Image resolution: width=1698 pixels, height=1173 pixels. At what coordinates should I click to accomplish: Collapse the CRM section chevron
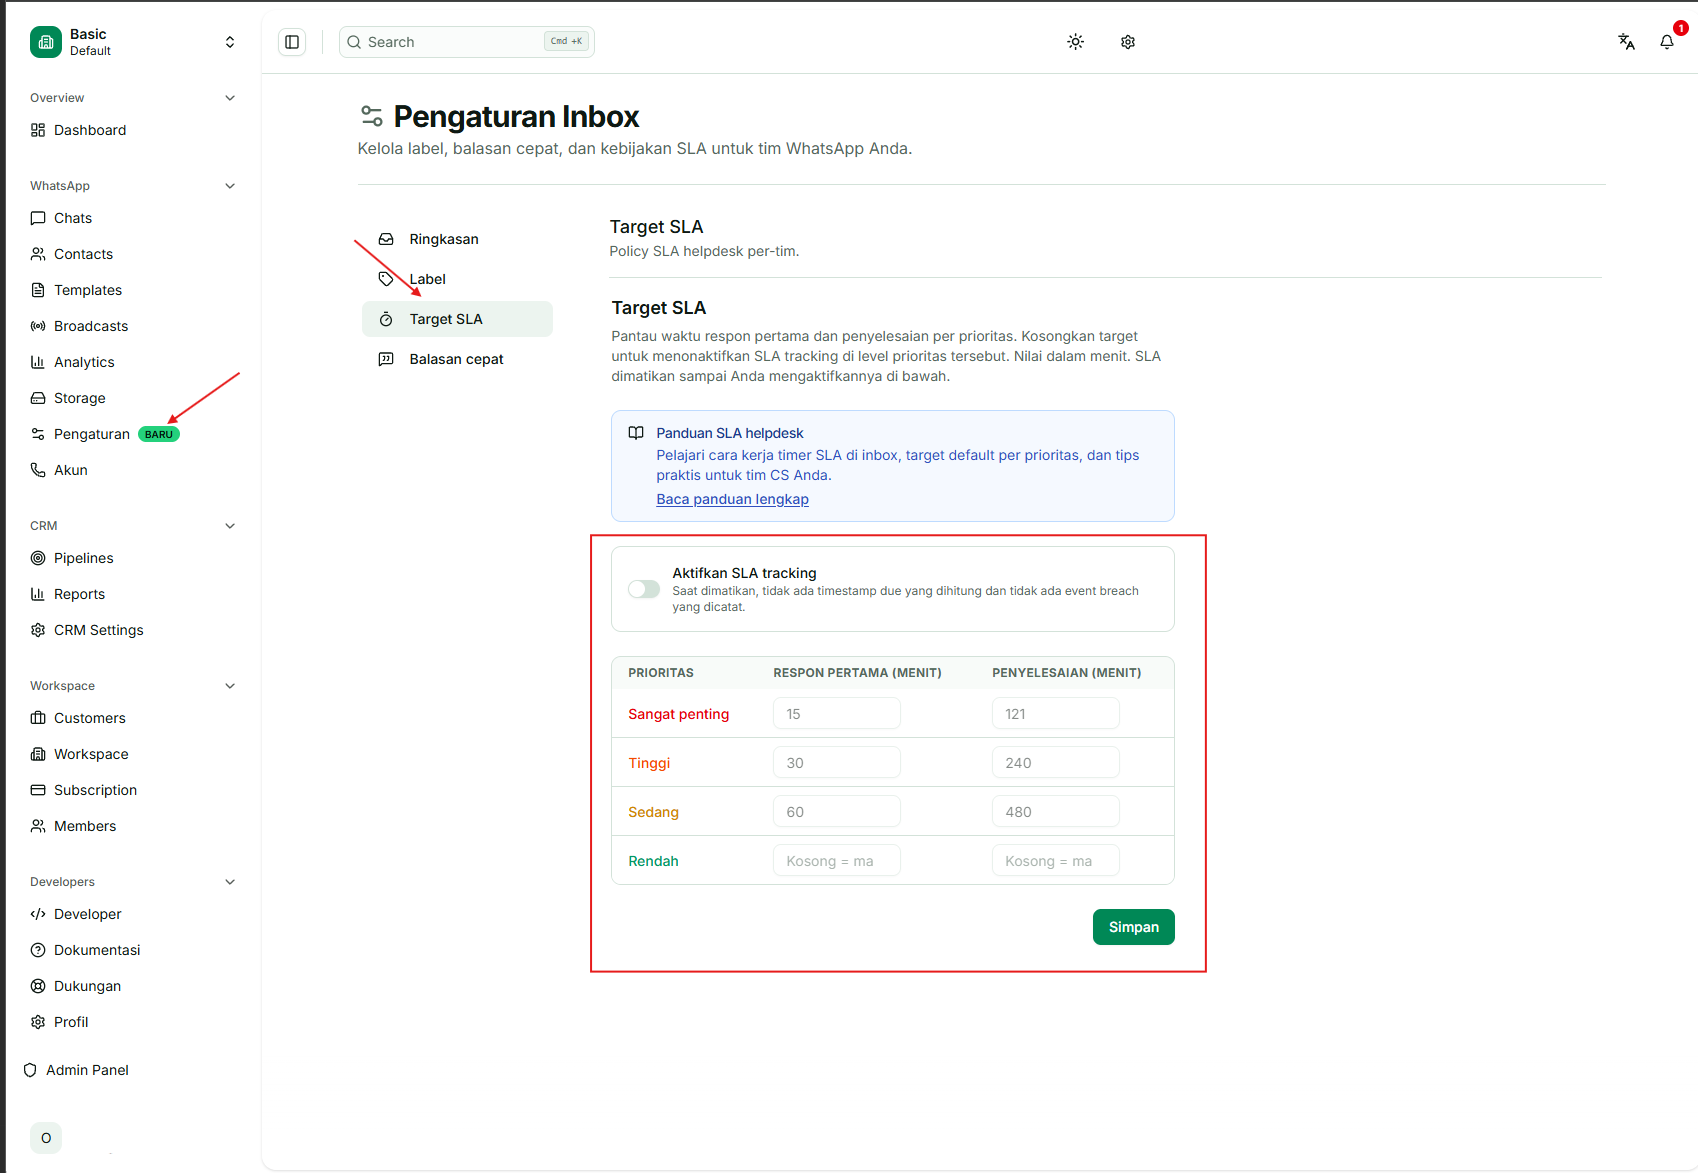pos(230,526)
